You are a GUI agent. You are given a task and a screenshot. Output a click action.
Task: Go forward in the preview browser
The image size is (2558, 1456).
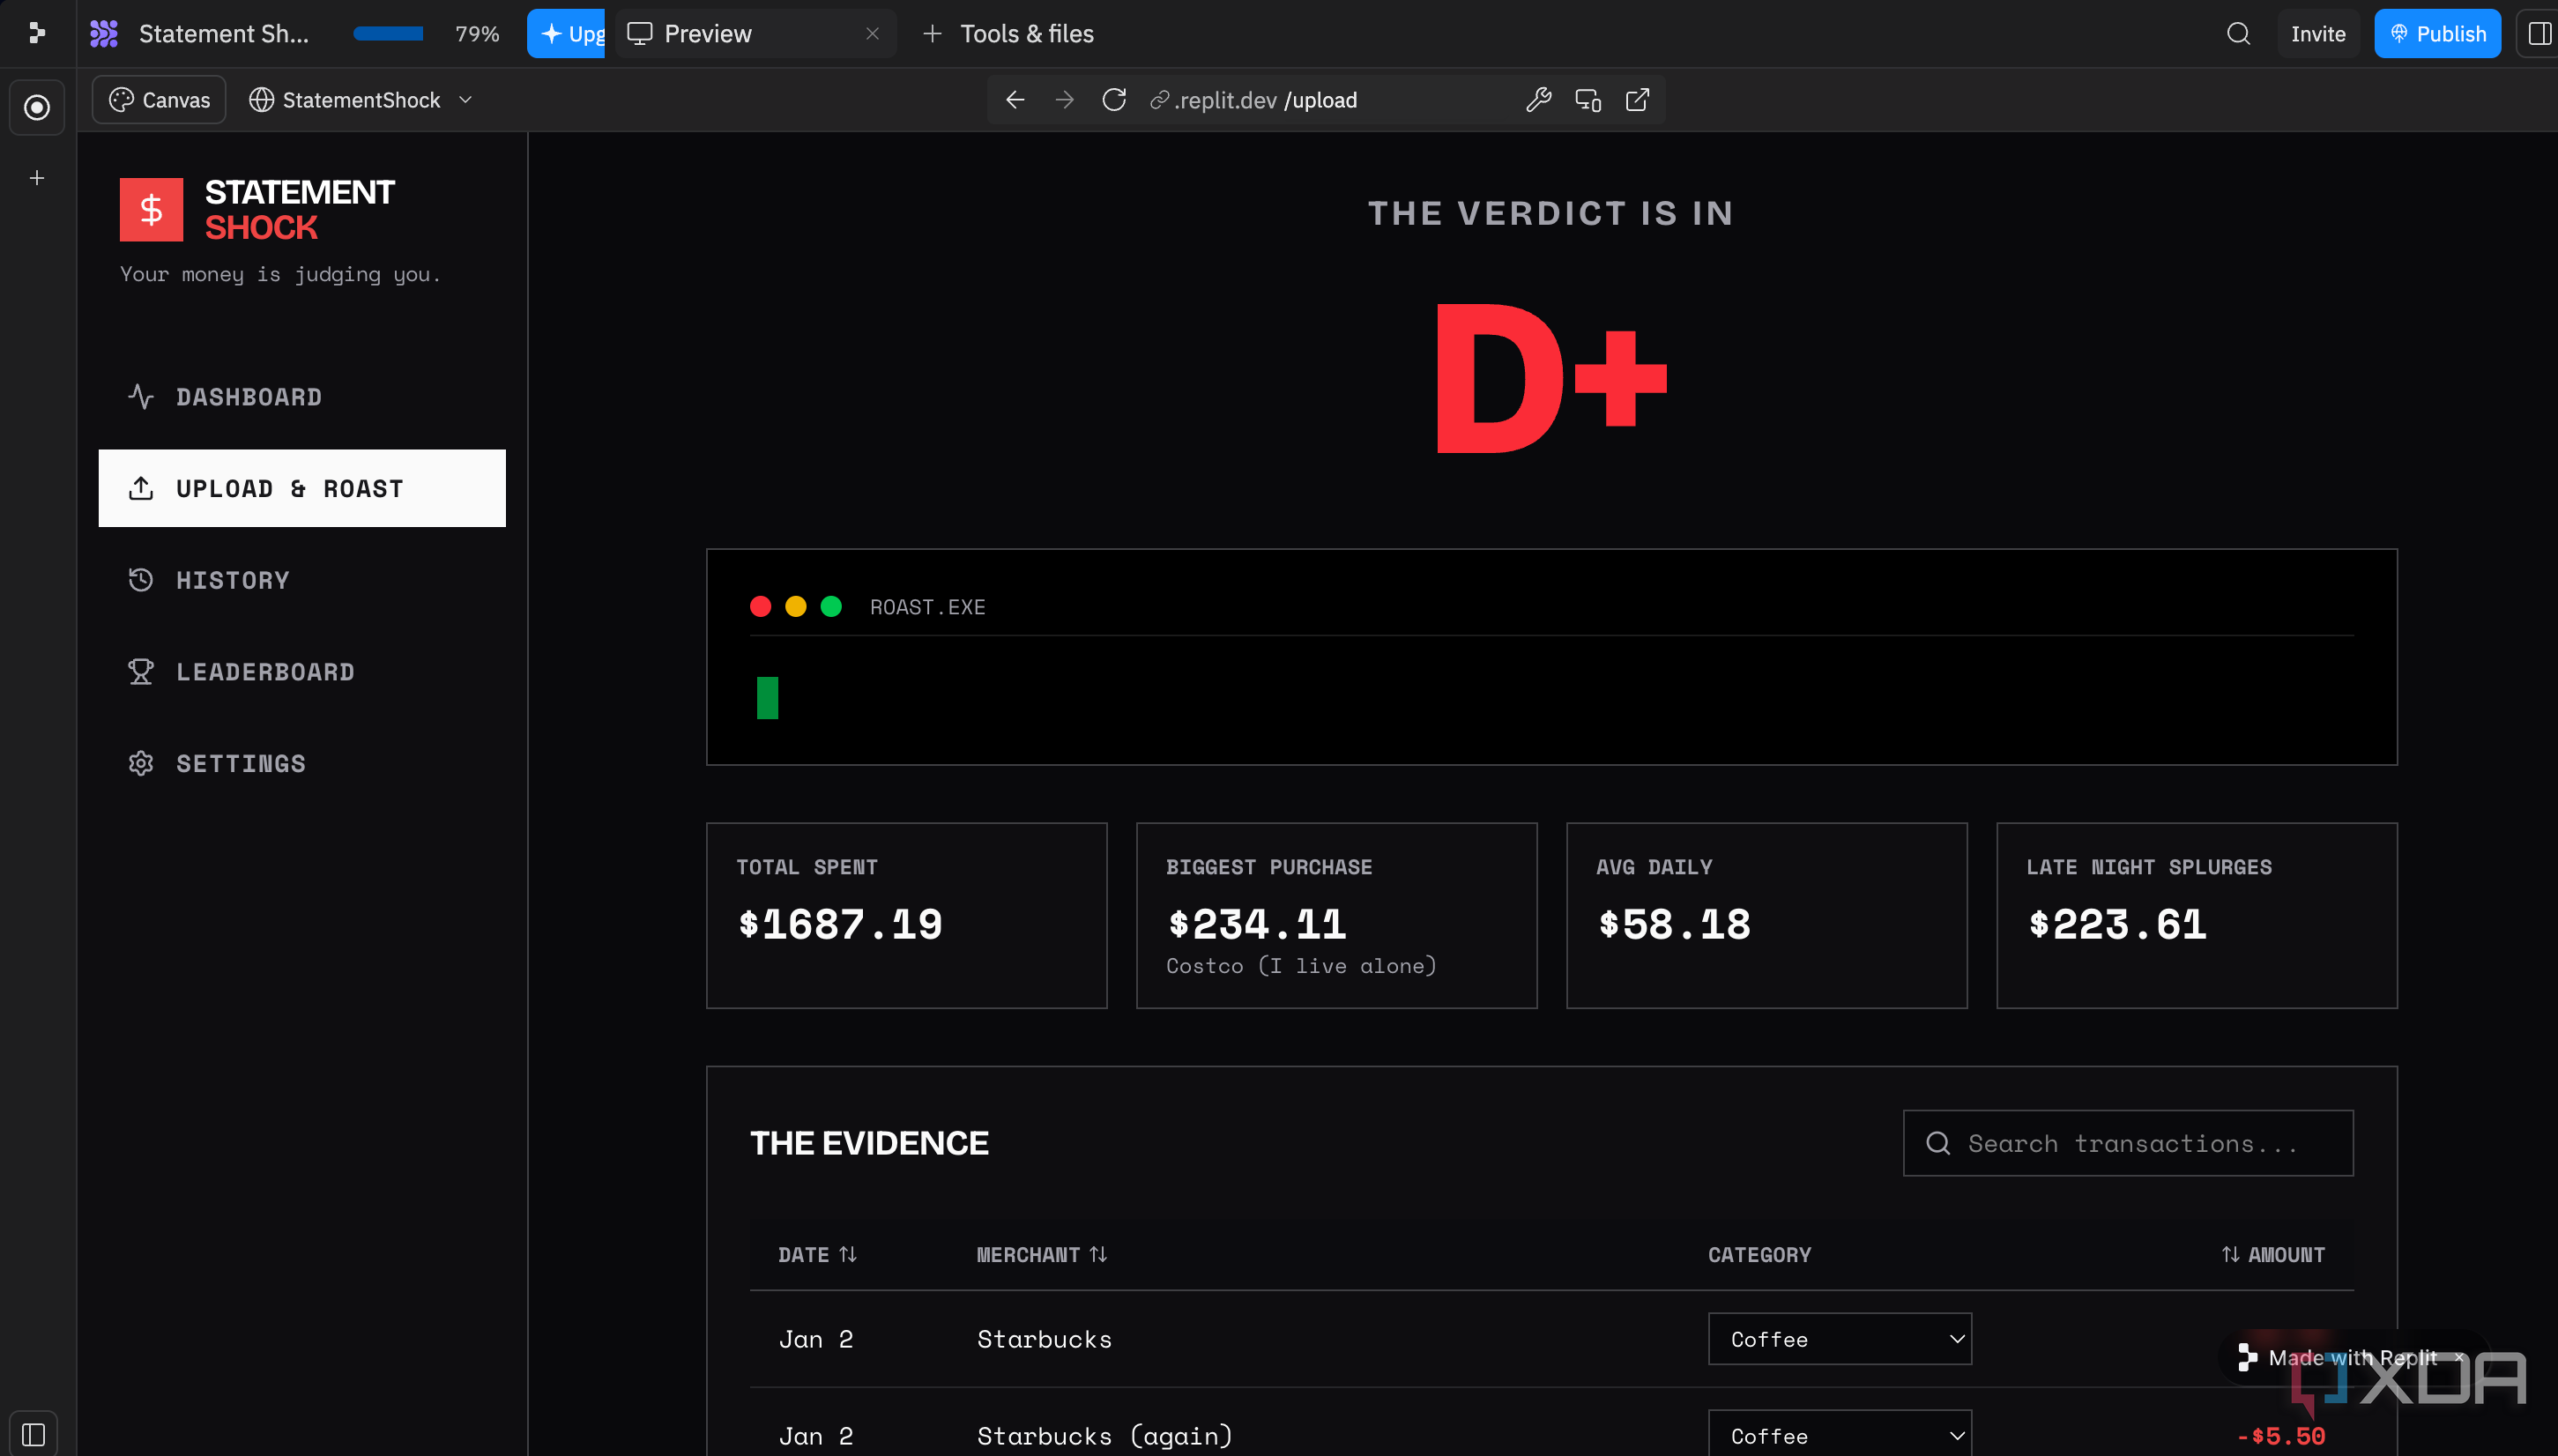pyautogui.click(x=1065, y=100)
